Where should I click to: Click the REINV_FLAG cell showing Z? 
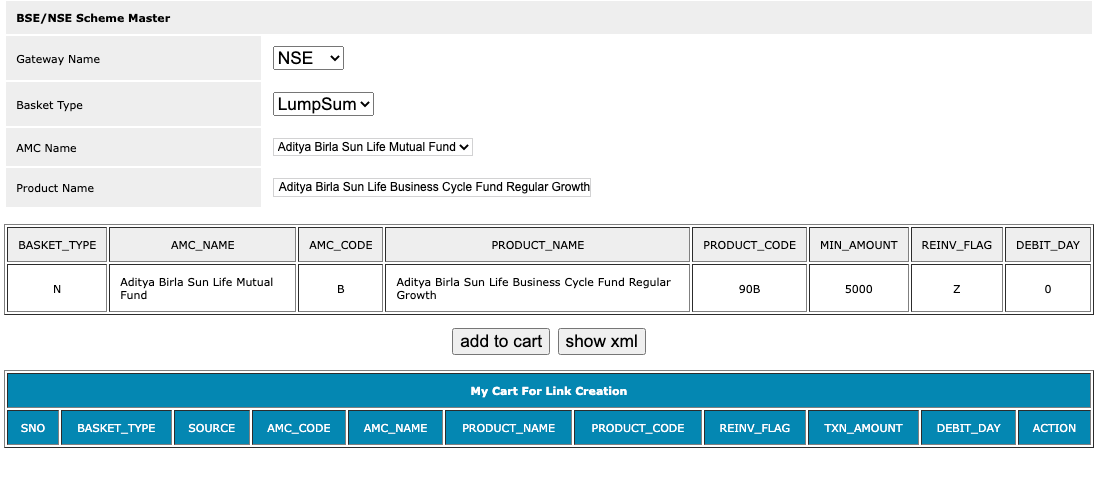point(956,289)
